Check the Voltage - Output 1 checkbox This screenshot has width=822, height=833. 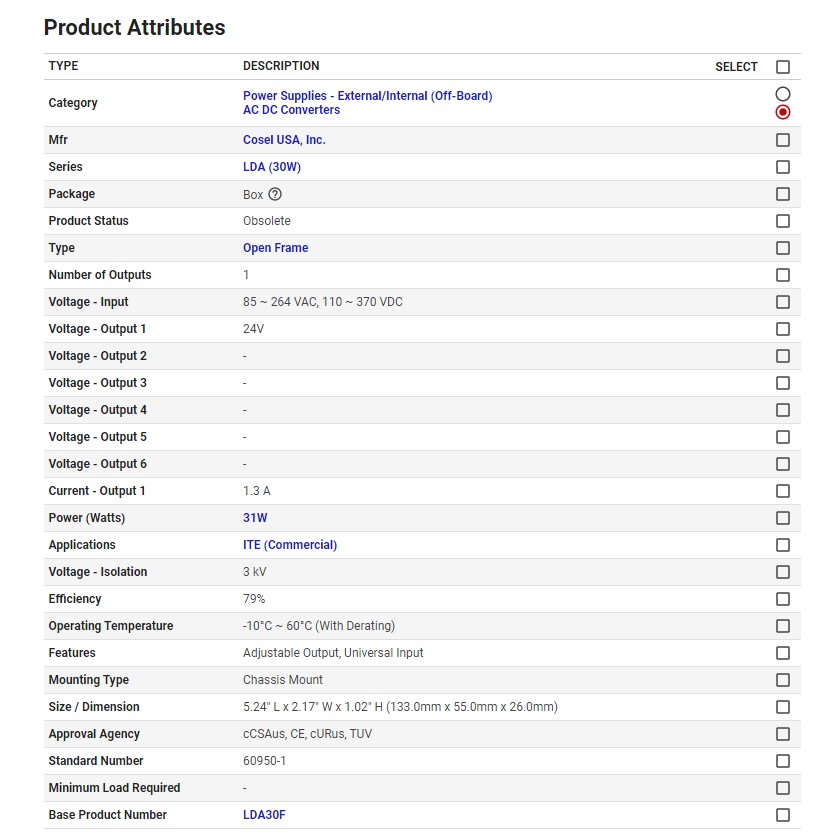tap(783, 329)
